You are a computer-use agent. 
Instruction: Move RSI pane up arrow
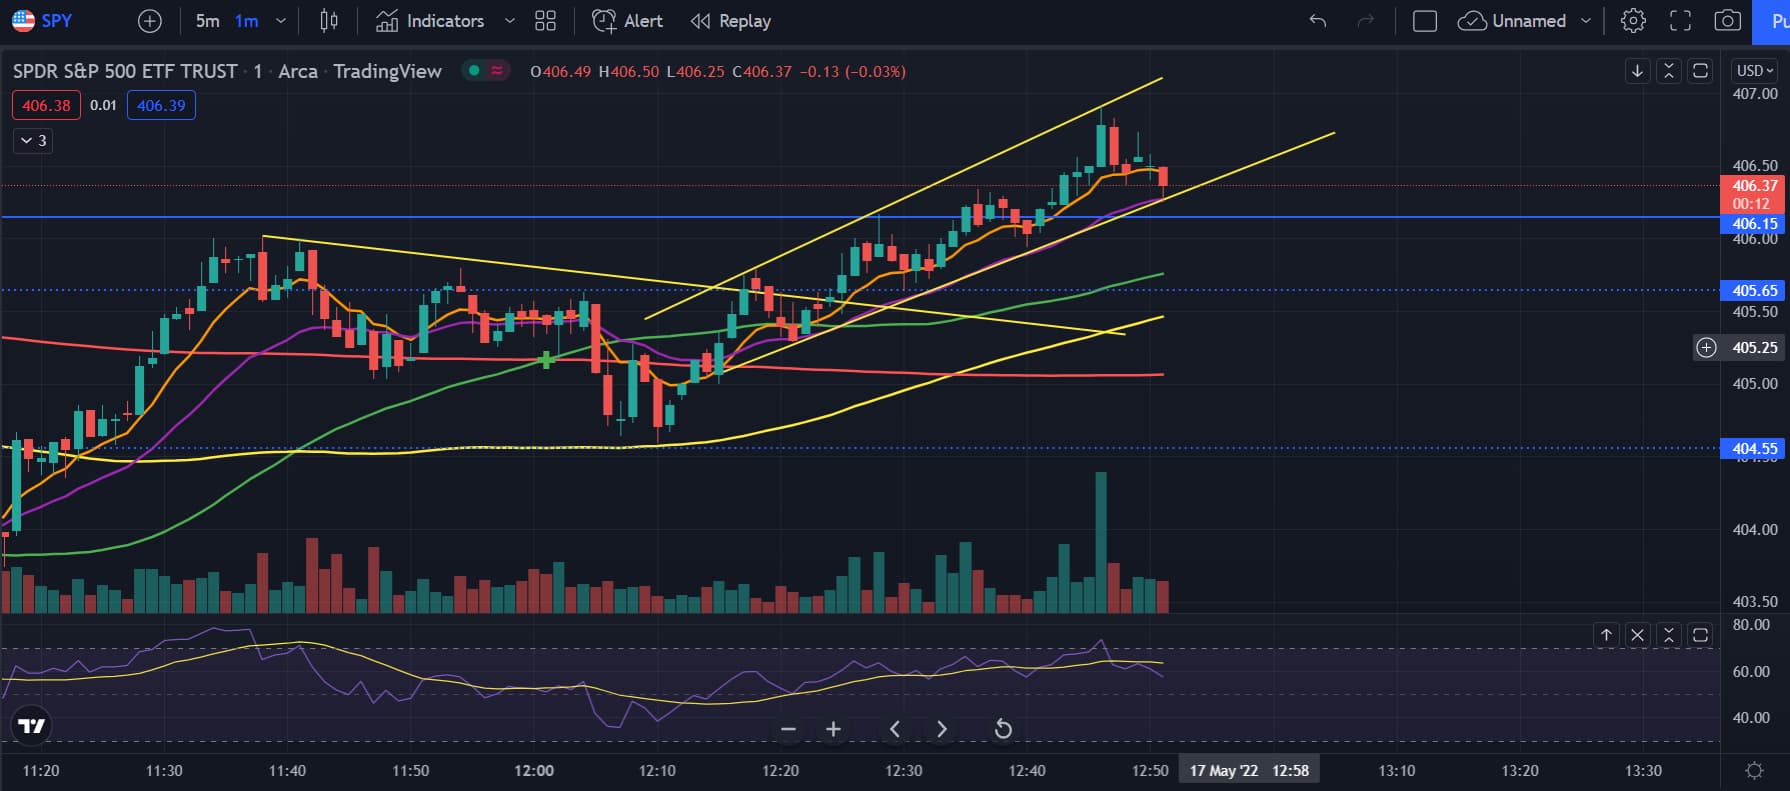point(1606,635)
